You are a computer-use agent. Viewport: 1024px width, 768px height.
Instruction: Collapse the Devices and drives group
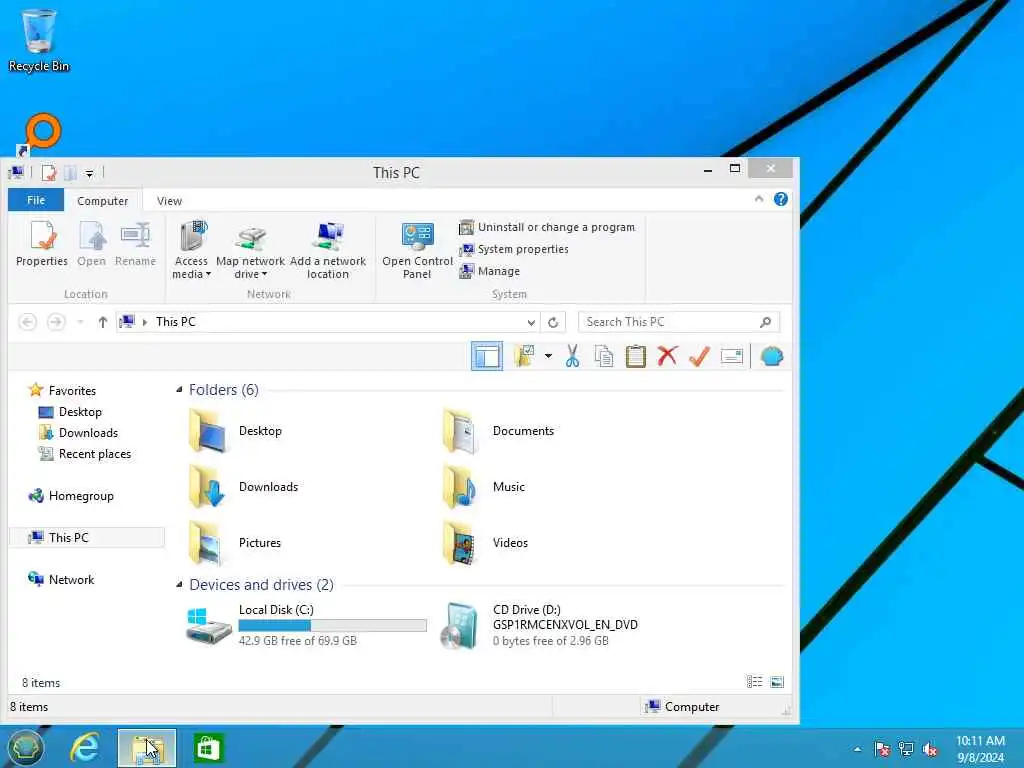pos(180,584)
